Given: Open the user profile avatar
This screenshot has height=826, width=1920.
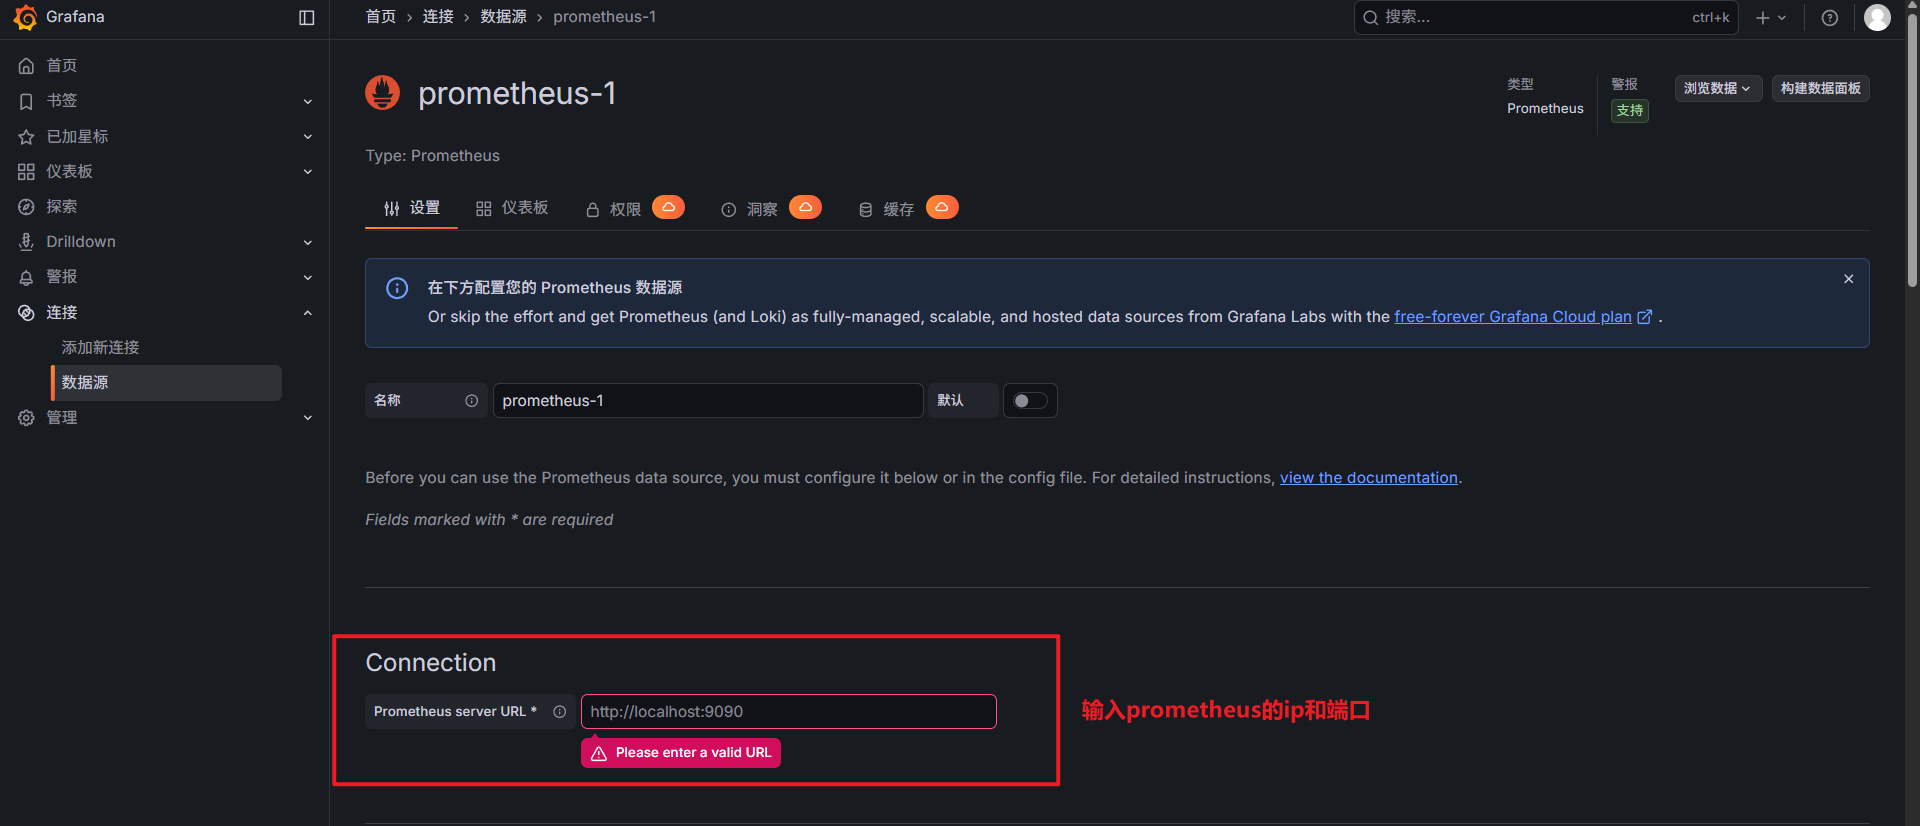Looking at the screenshot, I should [1878, 17].
